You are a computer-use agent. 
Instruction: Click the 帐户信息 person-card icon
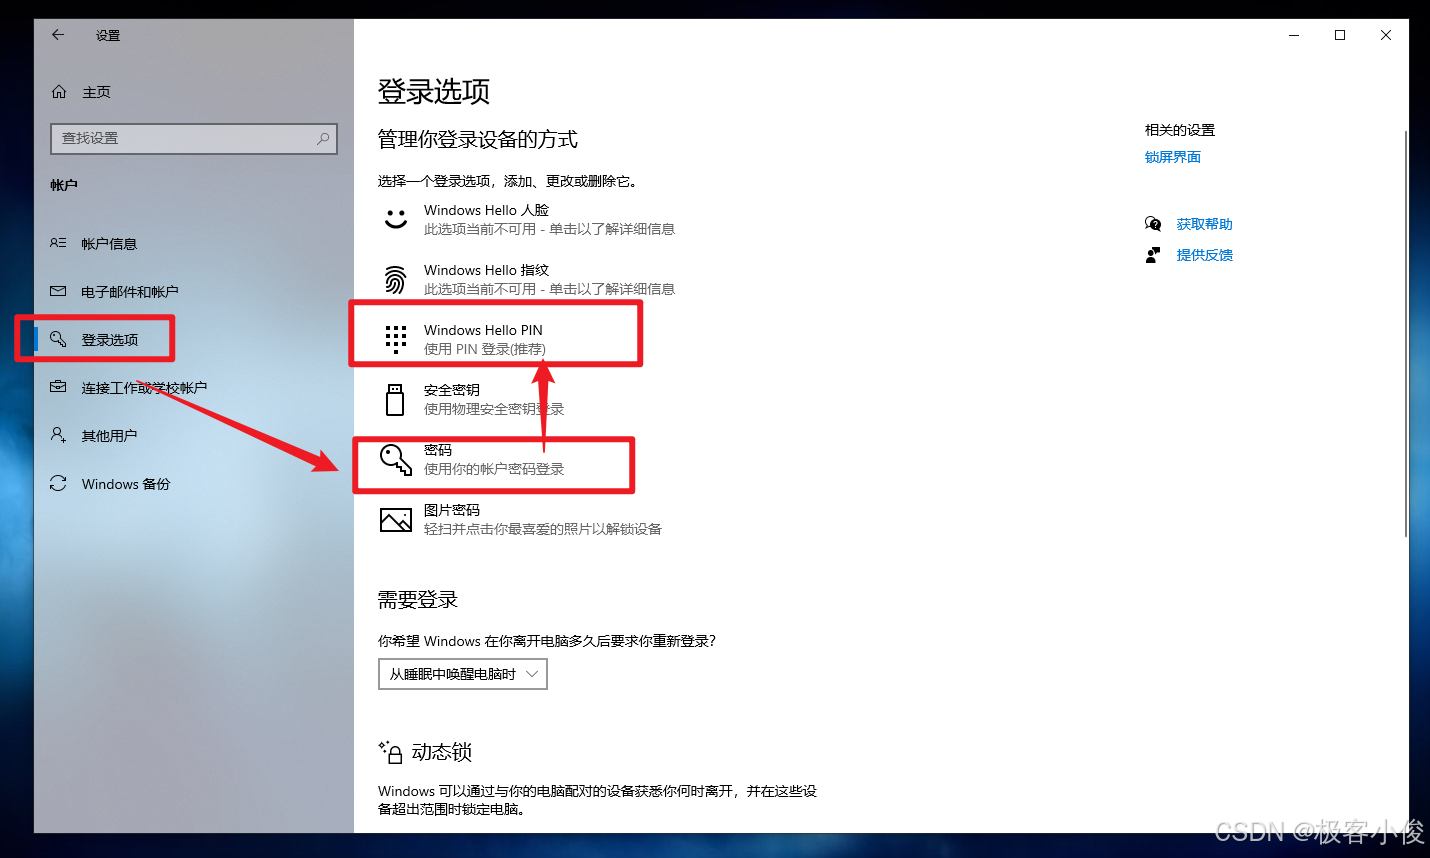[58, 243]
